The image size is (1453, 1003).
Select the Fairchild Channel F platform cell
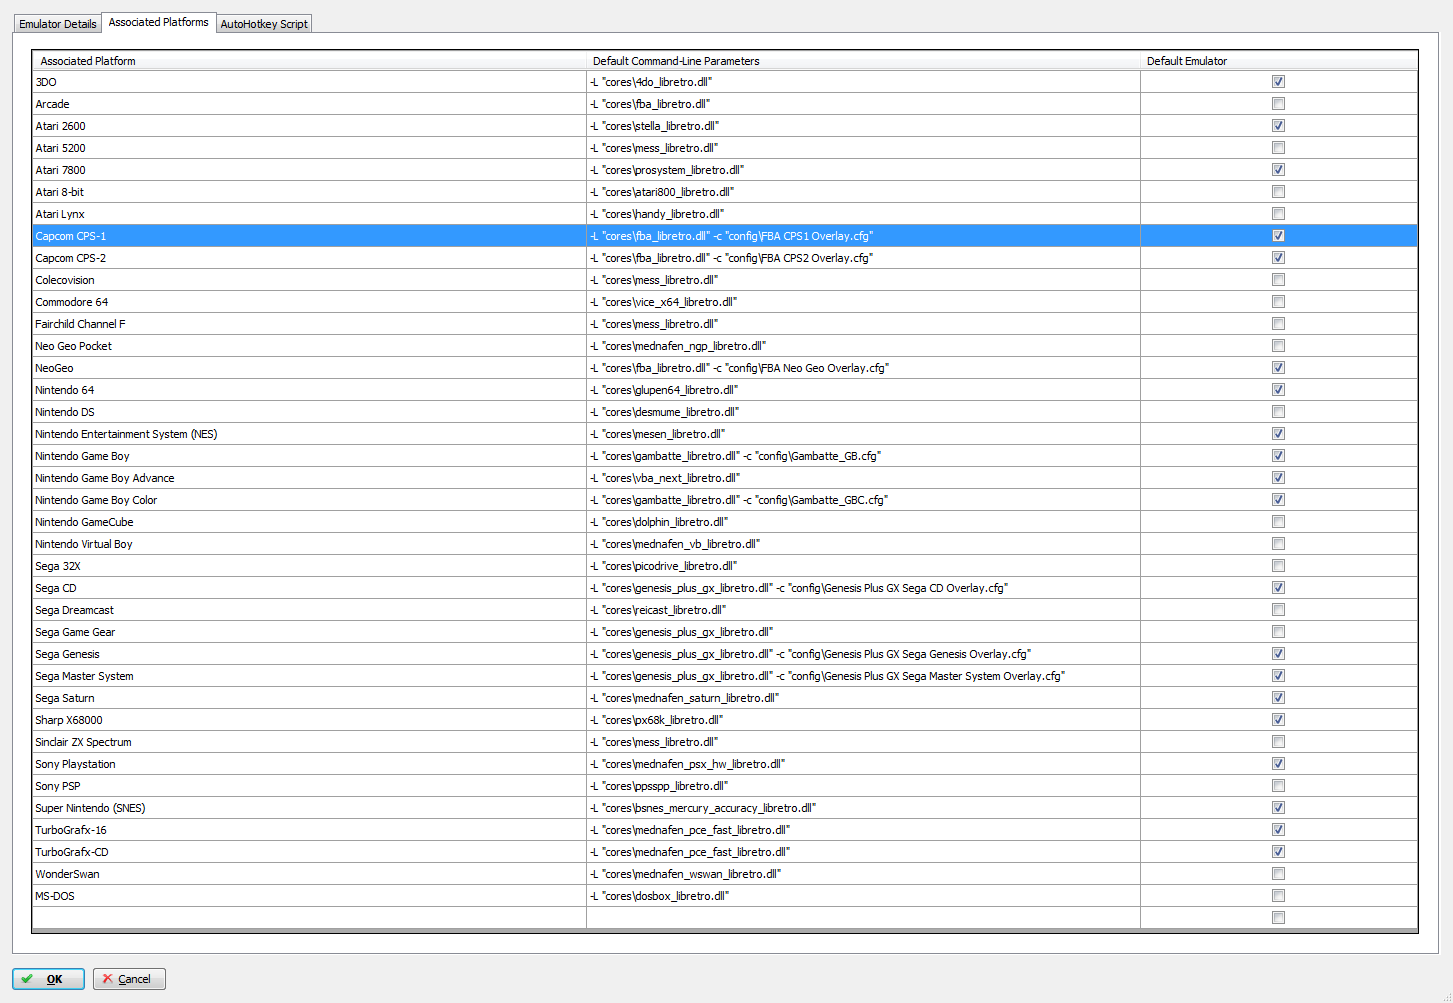click(x=309, y=324)
